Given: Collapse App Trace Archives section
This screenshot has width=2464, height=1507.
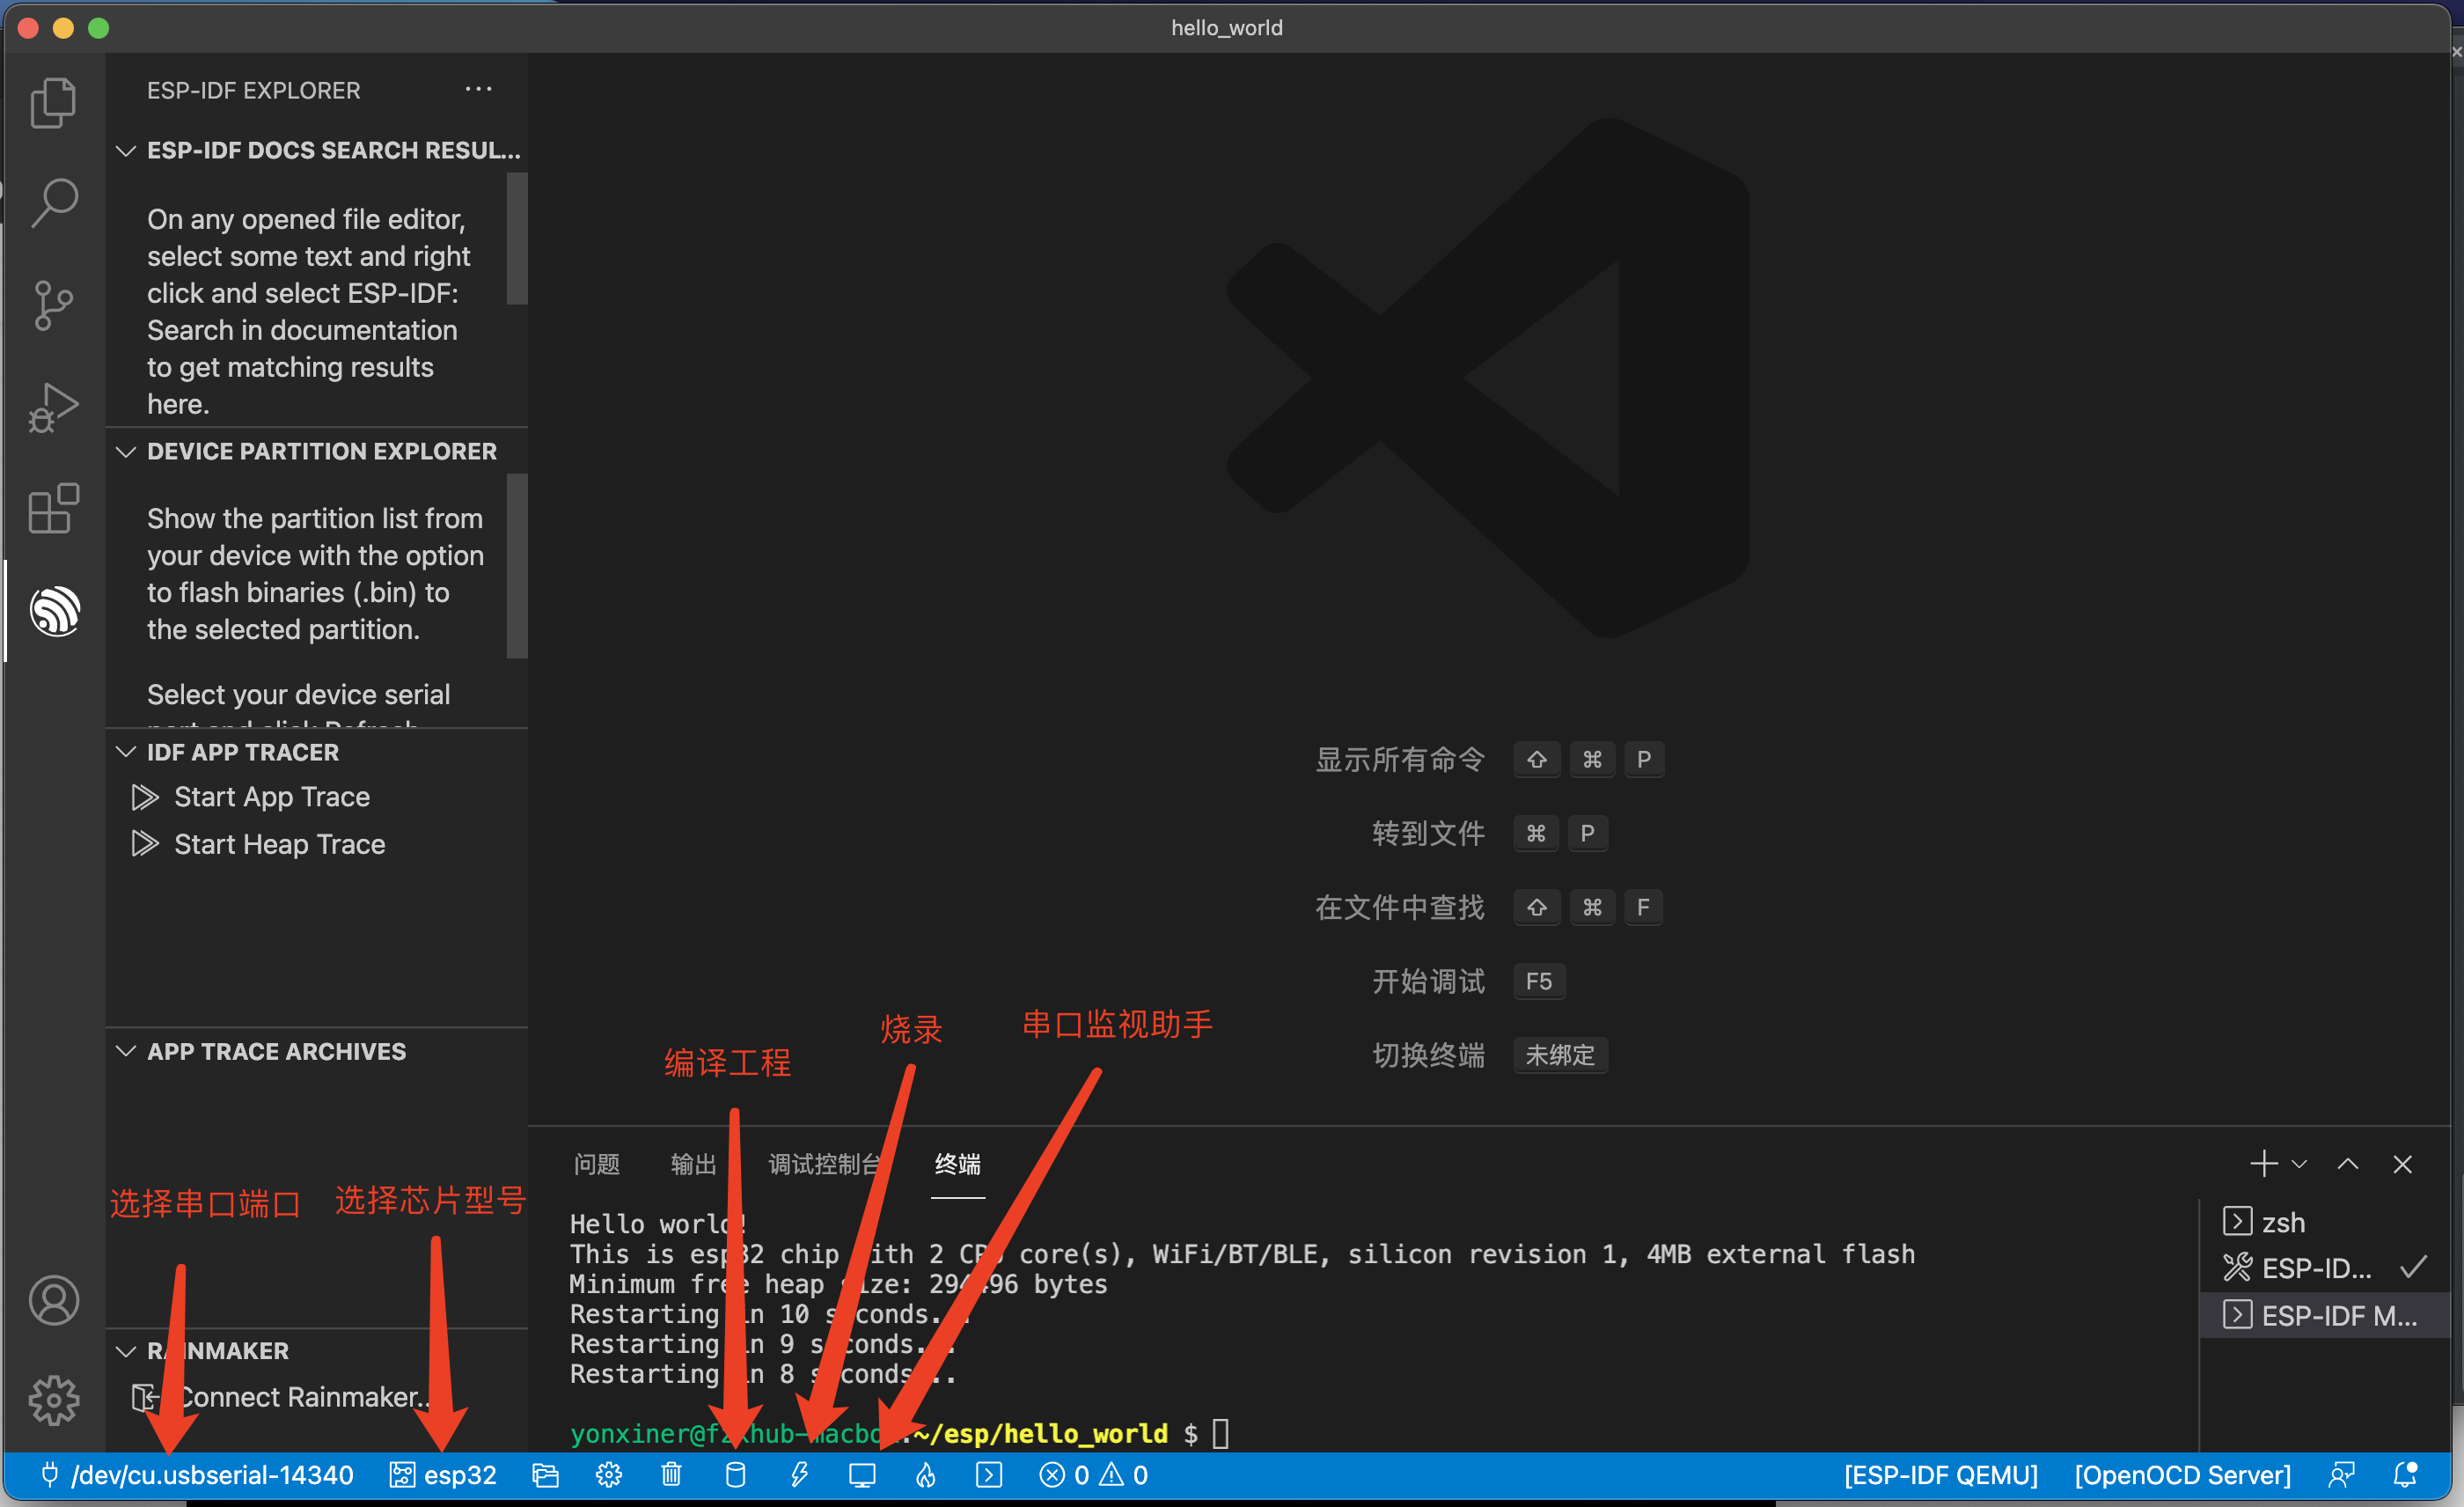Looking at the screenshot, I should 318,1051.
